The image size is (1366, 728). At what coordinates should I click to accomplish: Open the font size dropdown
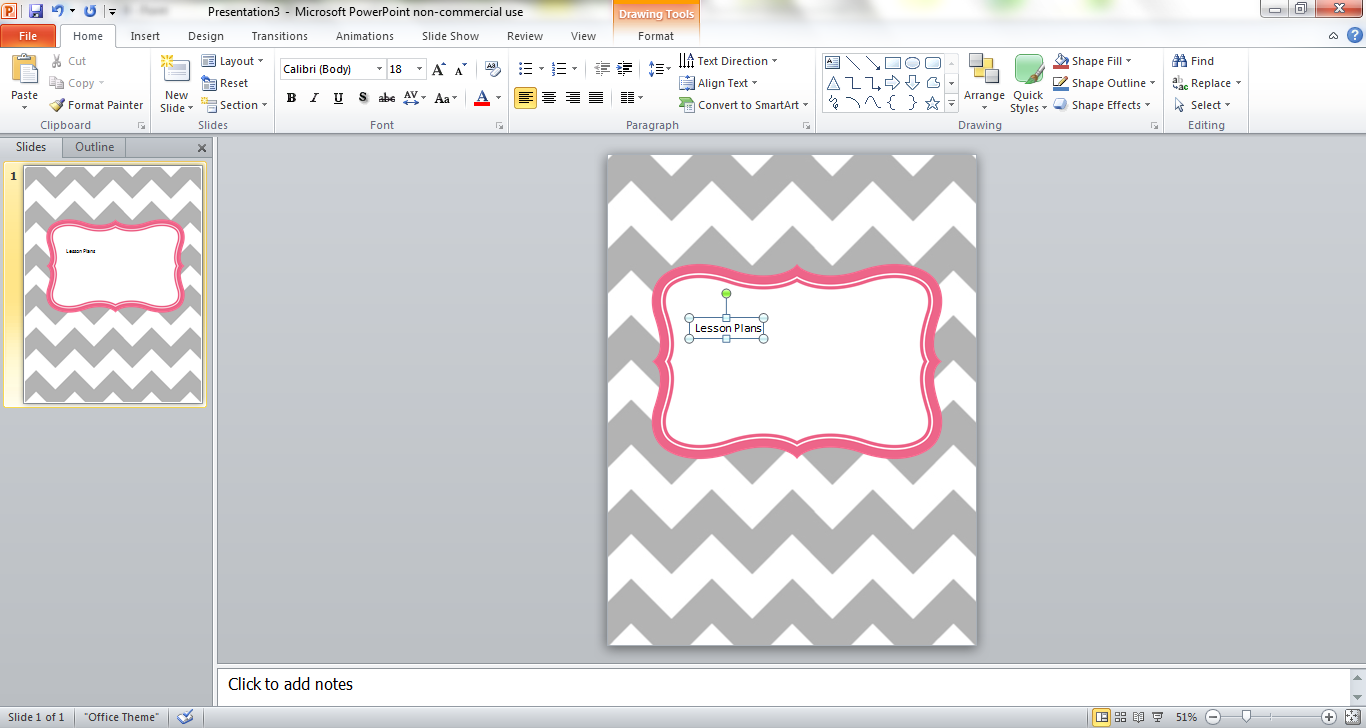tap(420, 69)
